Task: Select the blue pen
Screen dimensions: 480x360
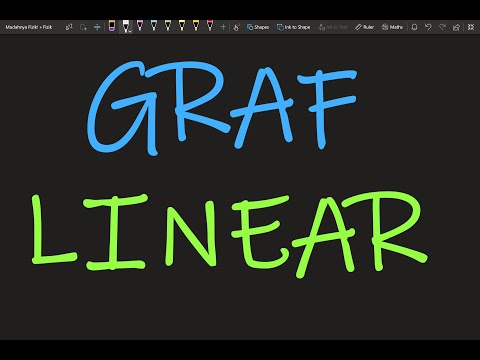Action: click(x=154, y=26)
